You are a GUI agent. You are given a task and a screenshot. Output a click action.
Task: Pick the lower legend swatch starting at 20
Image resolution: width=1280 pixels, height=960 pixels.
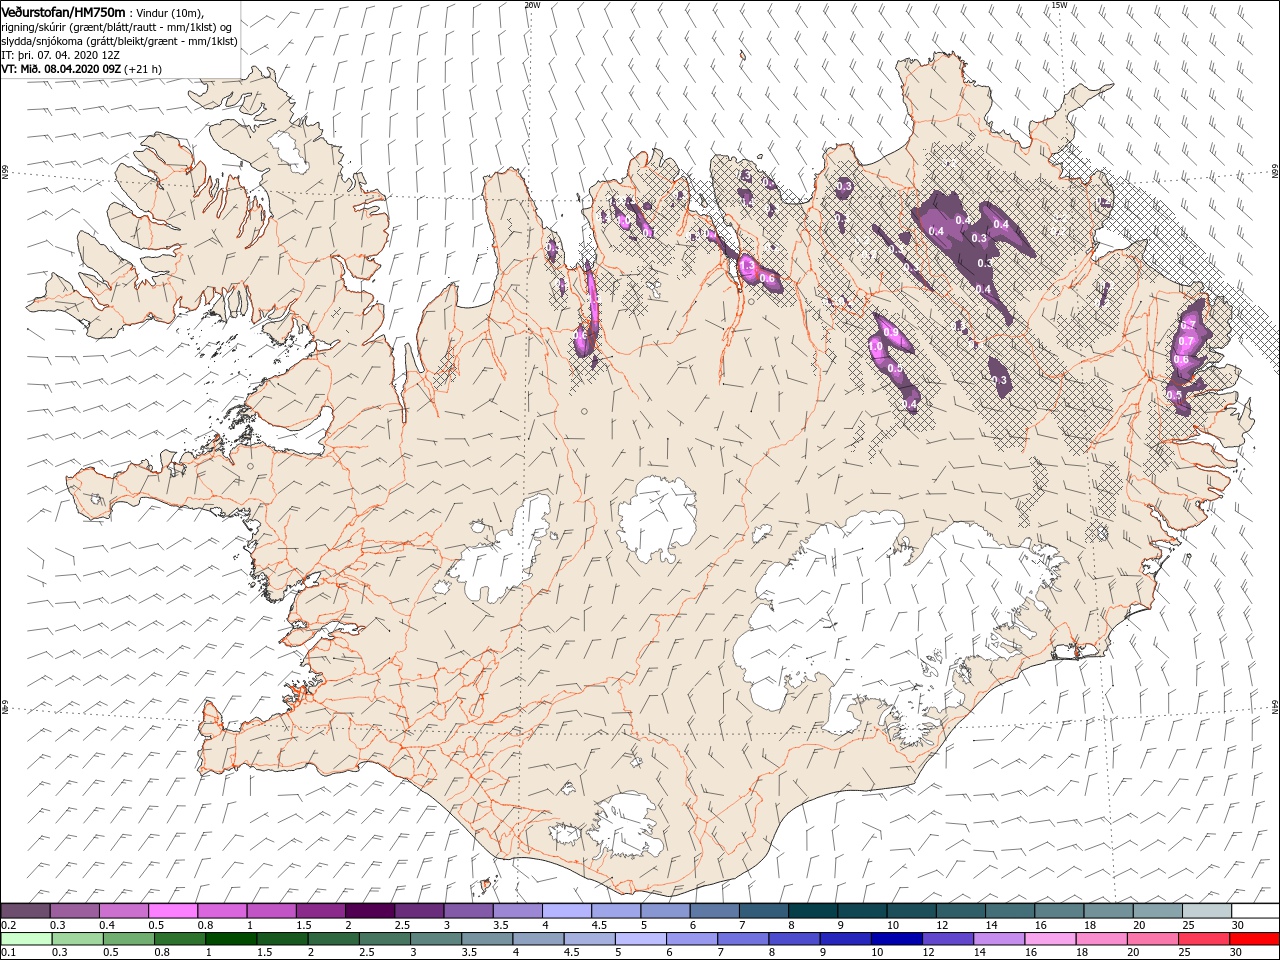1152,939
